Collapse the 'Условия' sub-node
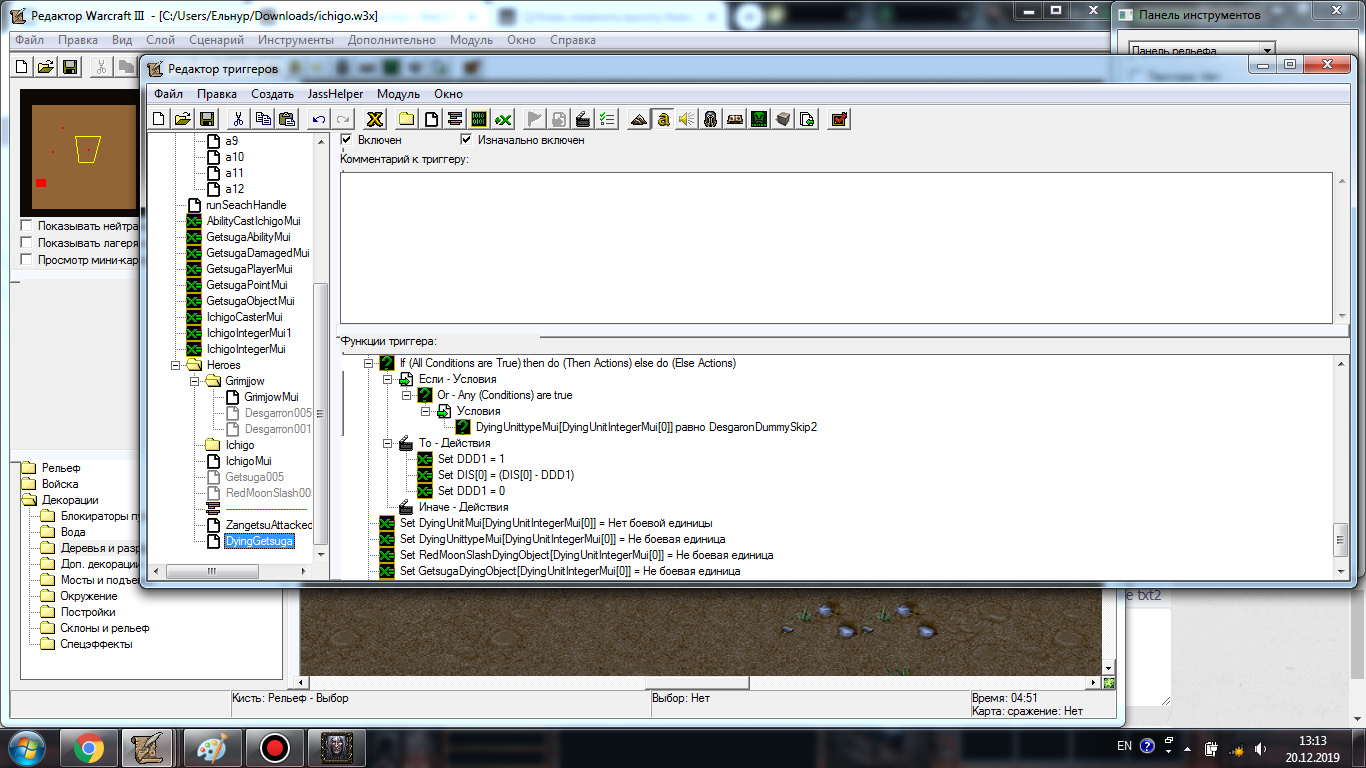The image size is (1366, 768). [426, 411]
